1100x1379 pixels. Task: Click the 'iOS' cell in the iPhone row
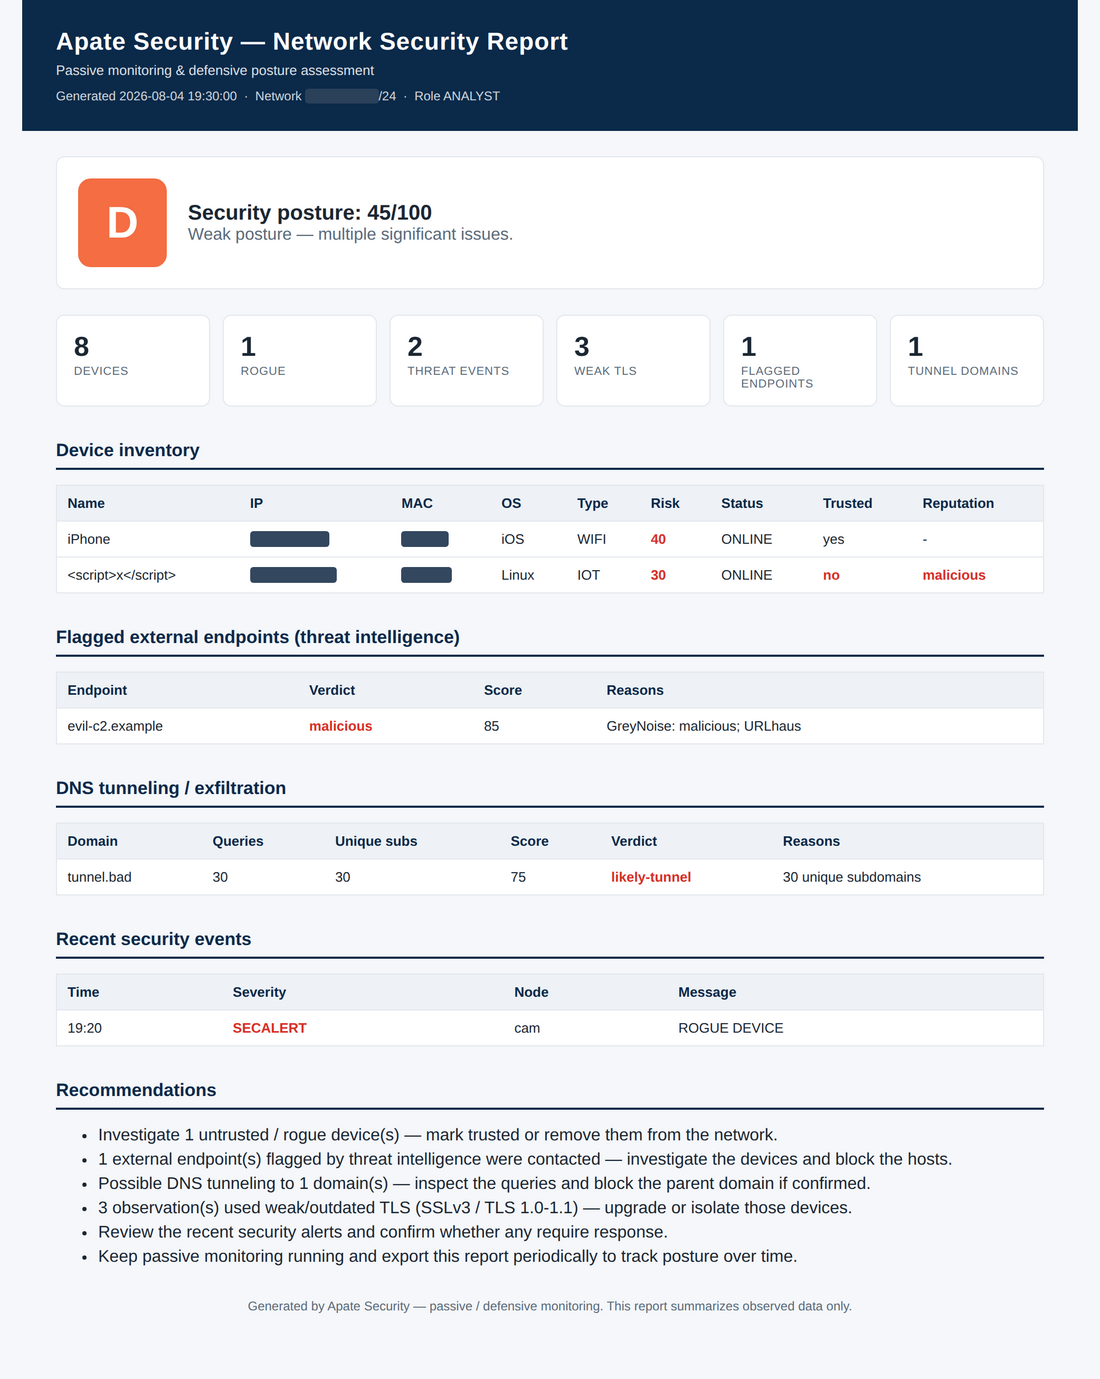point(513,539)
